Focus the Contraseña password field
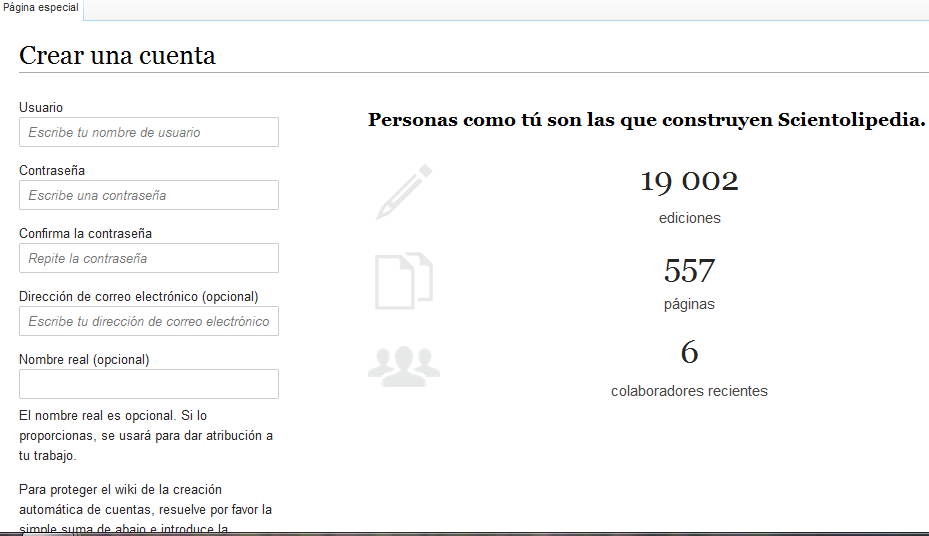This screenshot has width=929, height=536. (x=149, y=195)
